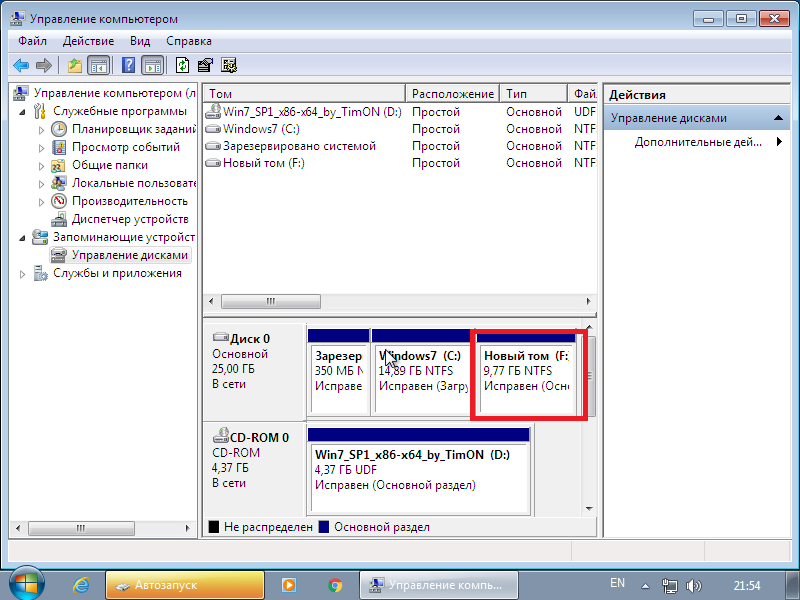Click the tree pane horizontal scrollbar thumb

click(x=81, y=528)
